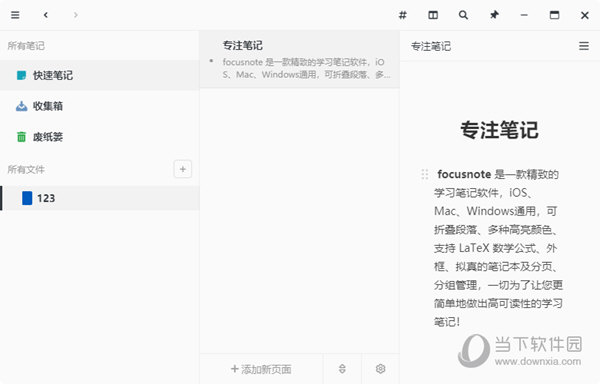The width and height of the screenshot is (600, 384).
Task: Open the 收集箱 inbox
Action: tap(99, 106)
